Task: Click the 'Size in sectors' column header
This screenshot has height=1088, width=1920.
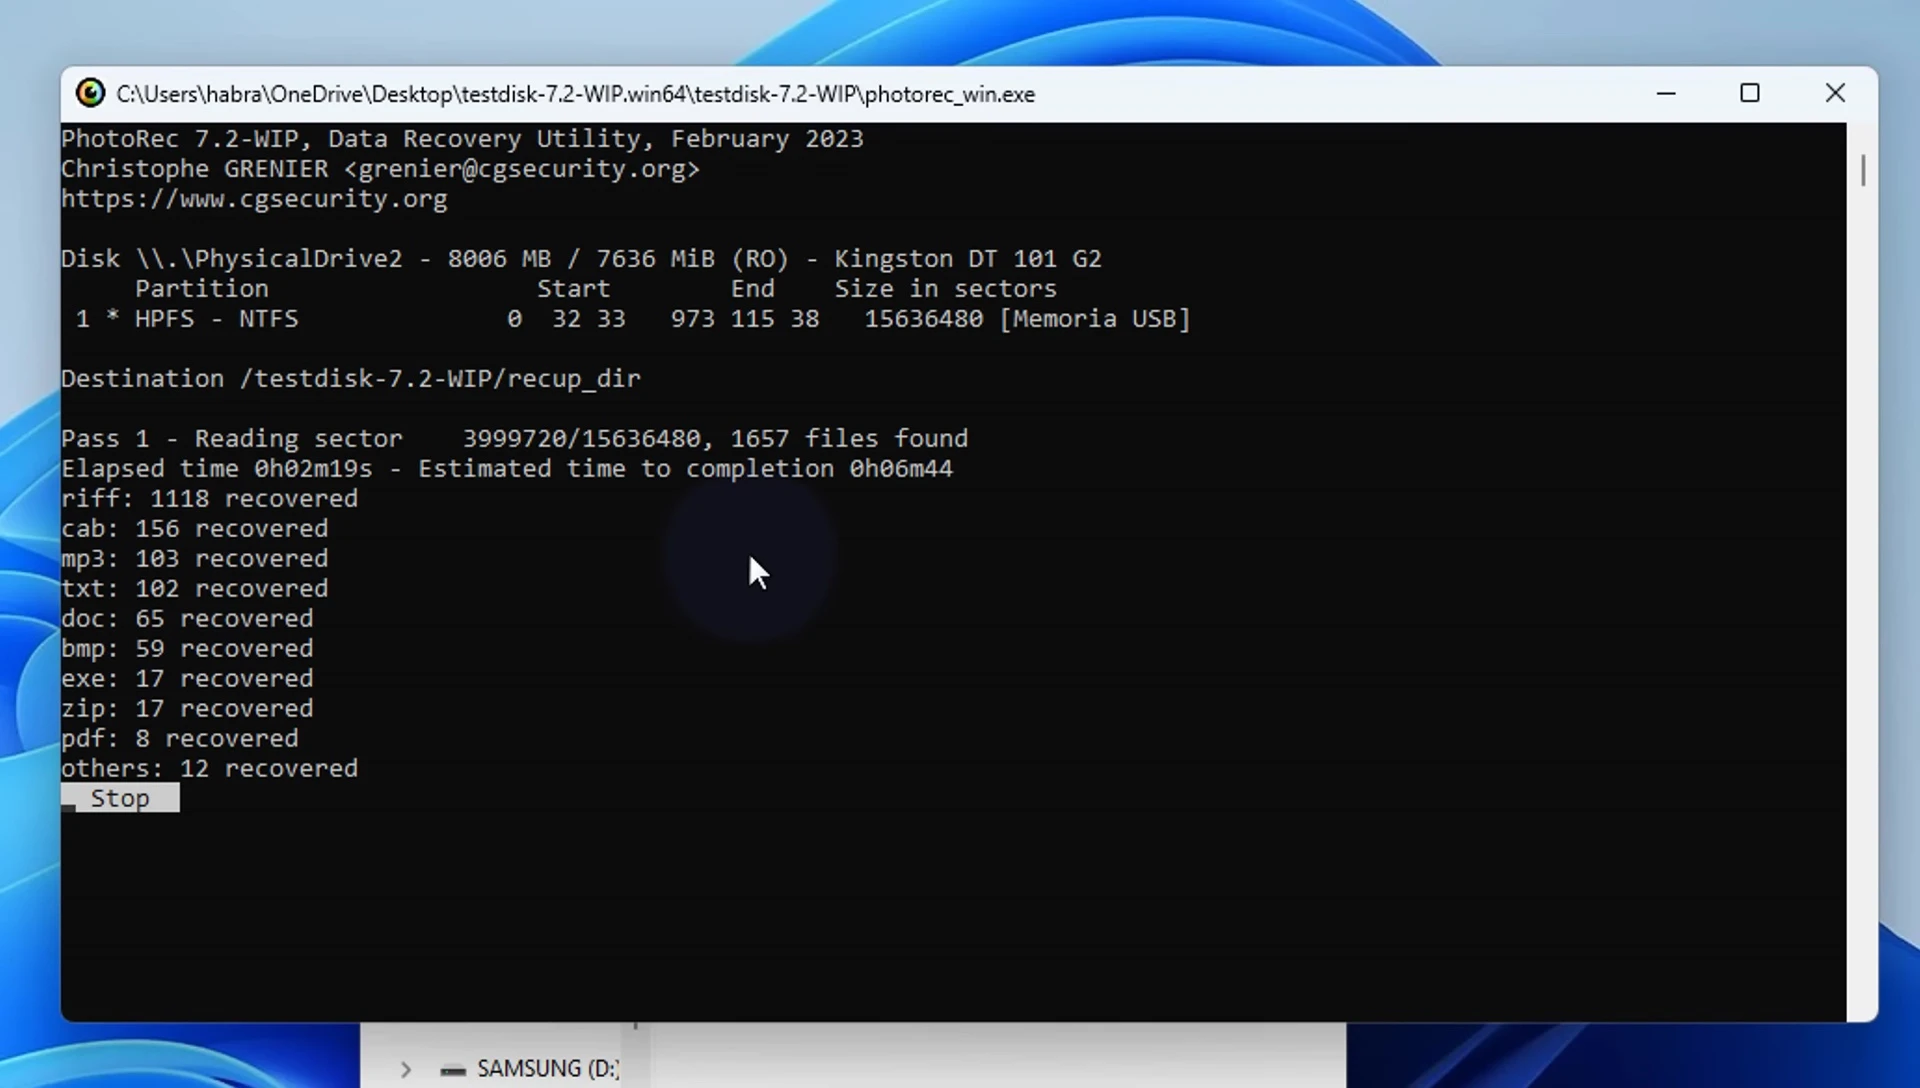Action: click(946, 289)
